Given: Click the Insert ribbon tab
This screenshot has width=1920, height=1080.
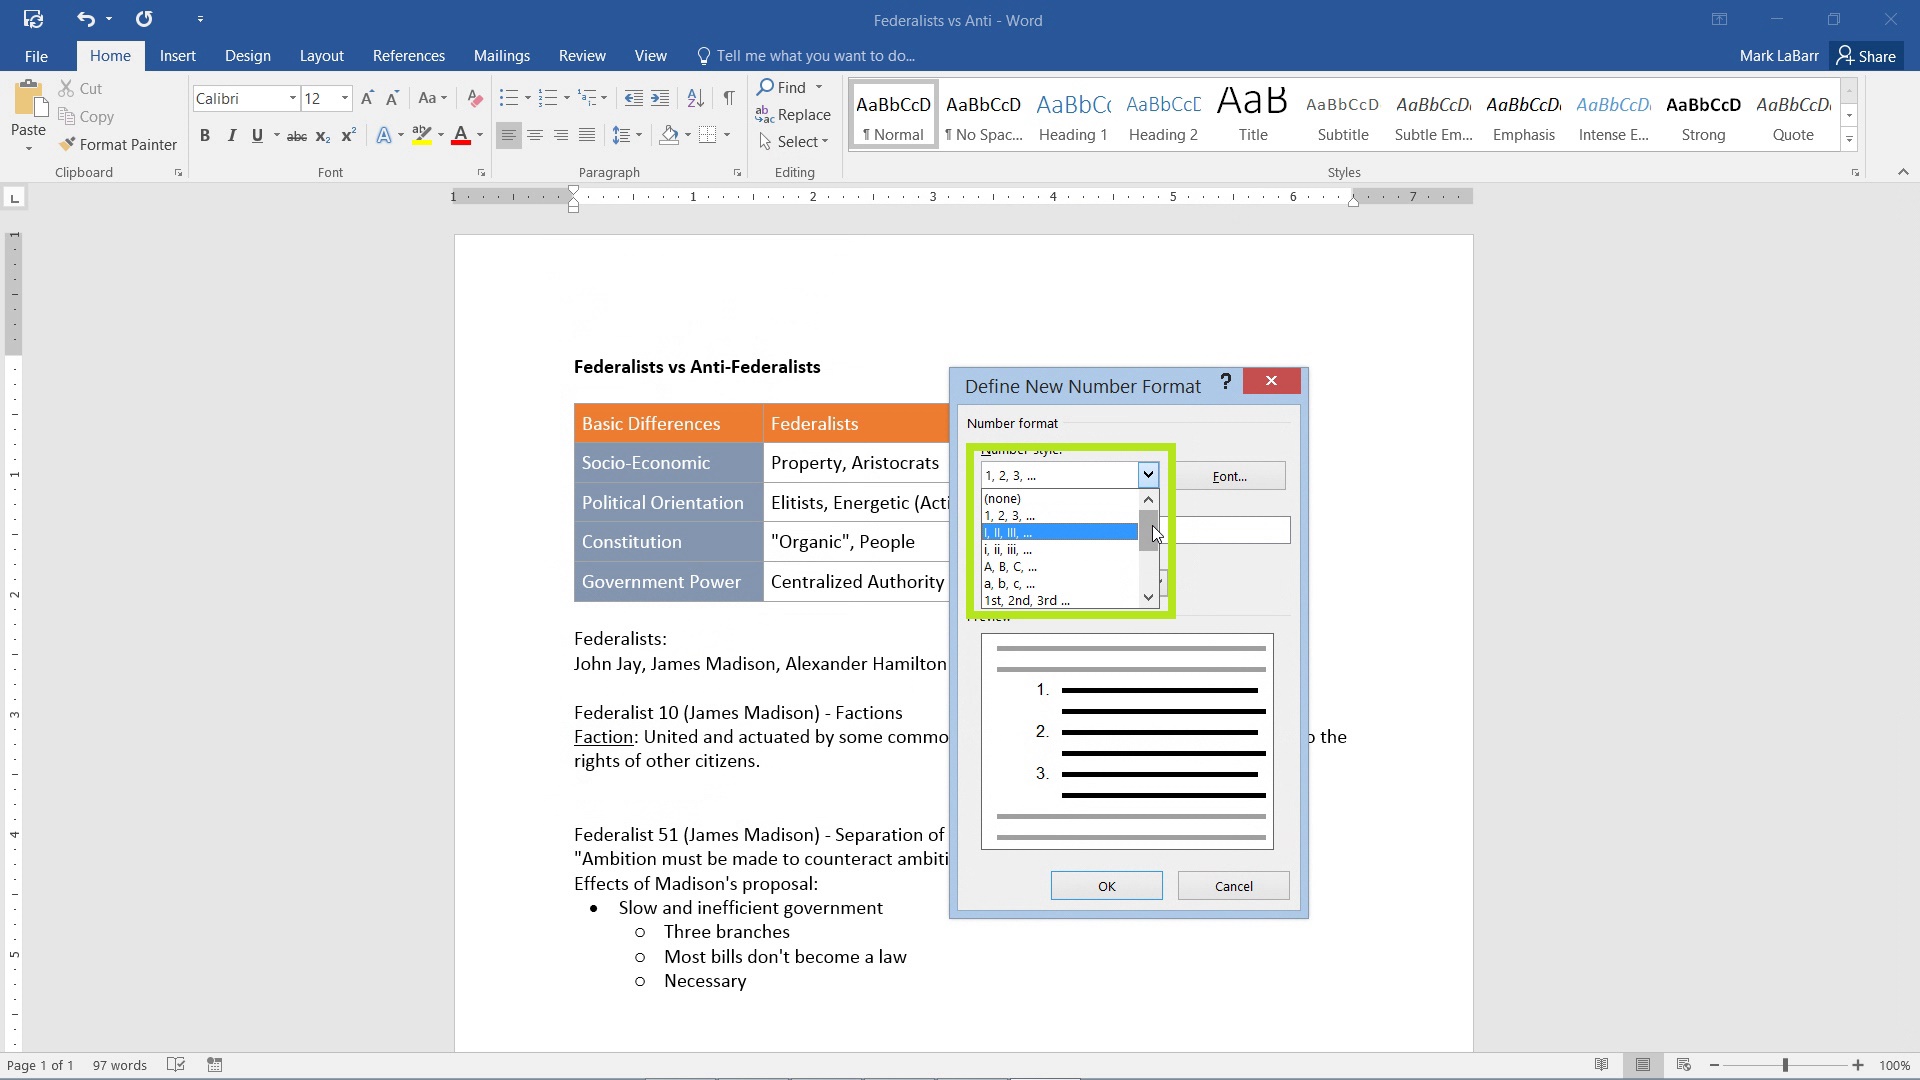Looking at the screenshot, I should tap(177, 55).
